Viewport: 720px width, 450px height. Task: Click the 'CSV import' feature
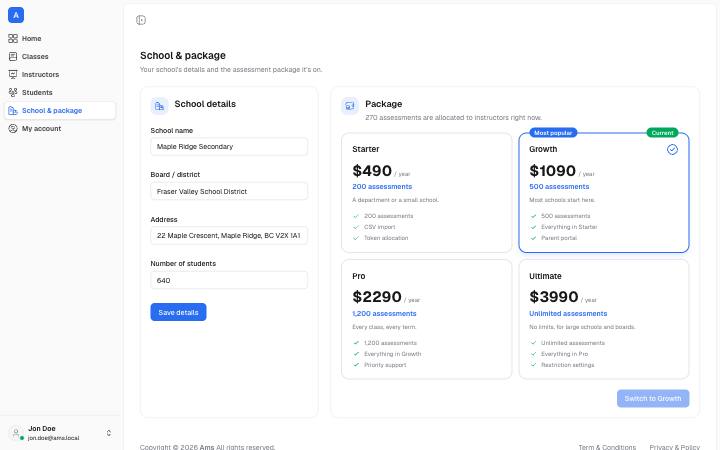[379, 227]
